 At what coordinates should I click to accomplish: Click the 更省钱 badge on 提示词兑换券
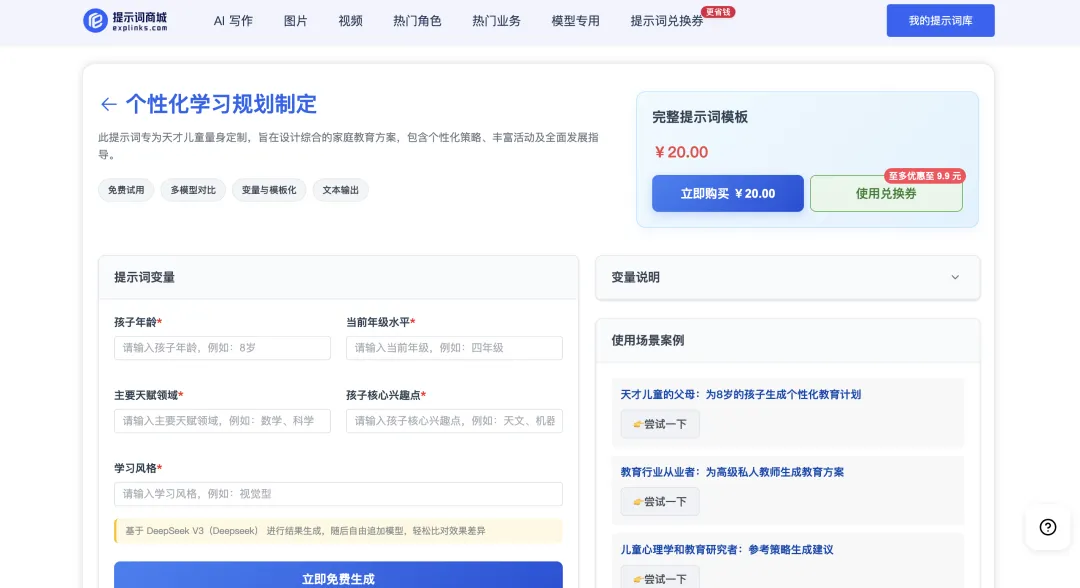click(x=718, y=12)
